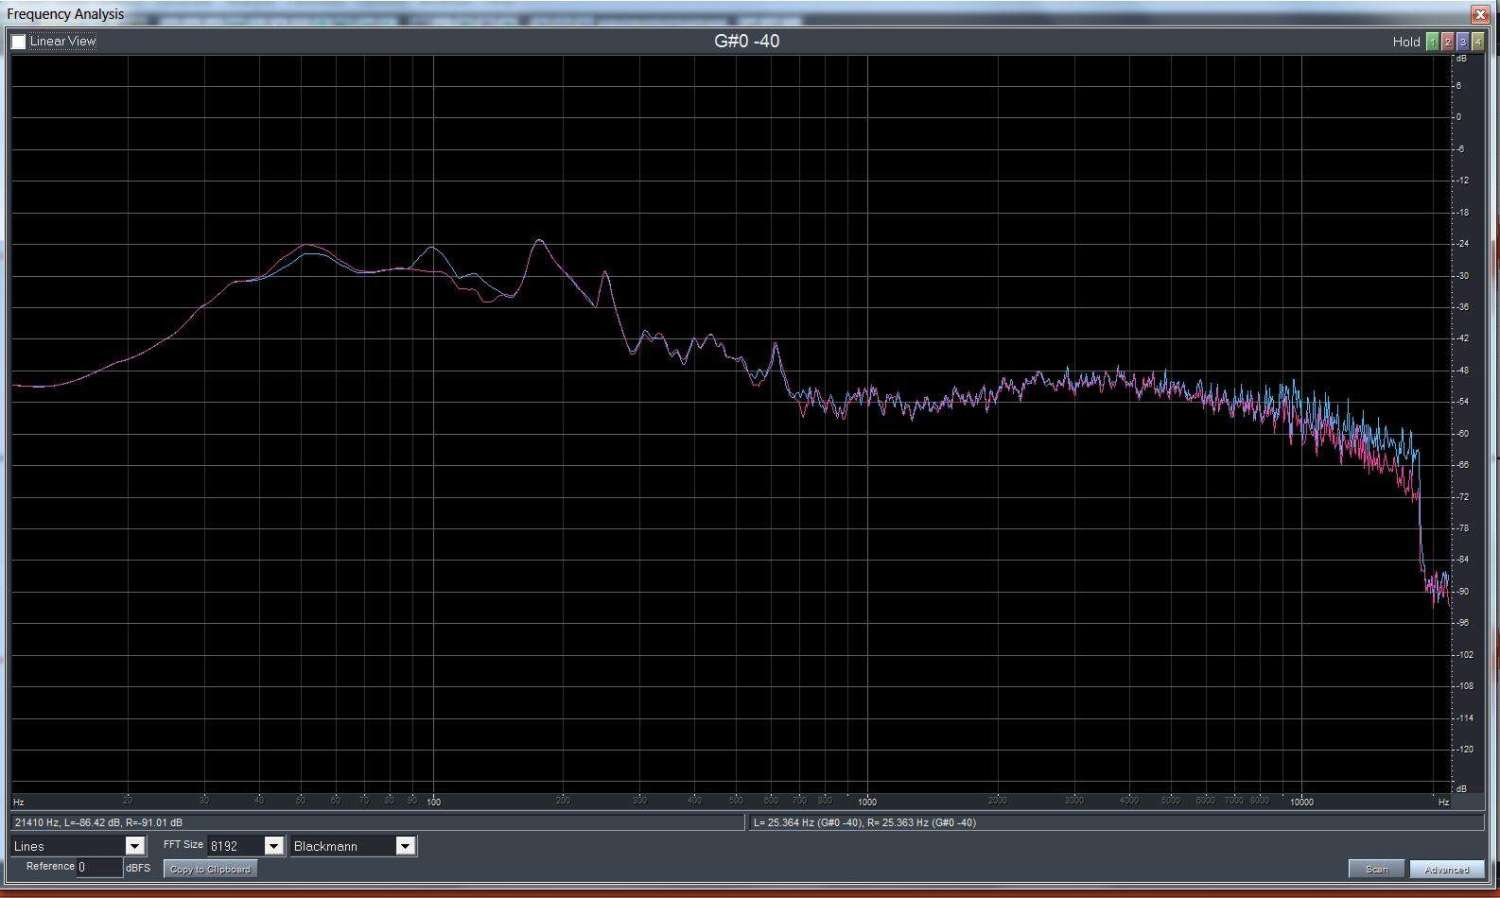Click the Hold label text
This screenshot has width=1500, height=898.
coord(1406,42)
